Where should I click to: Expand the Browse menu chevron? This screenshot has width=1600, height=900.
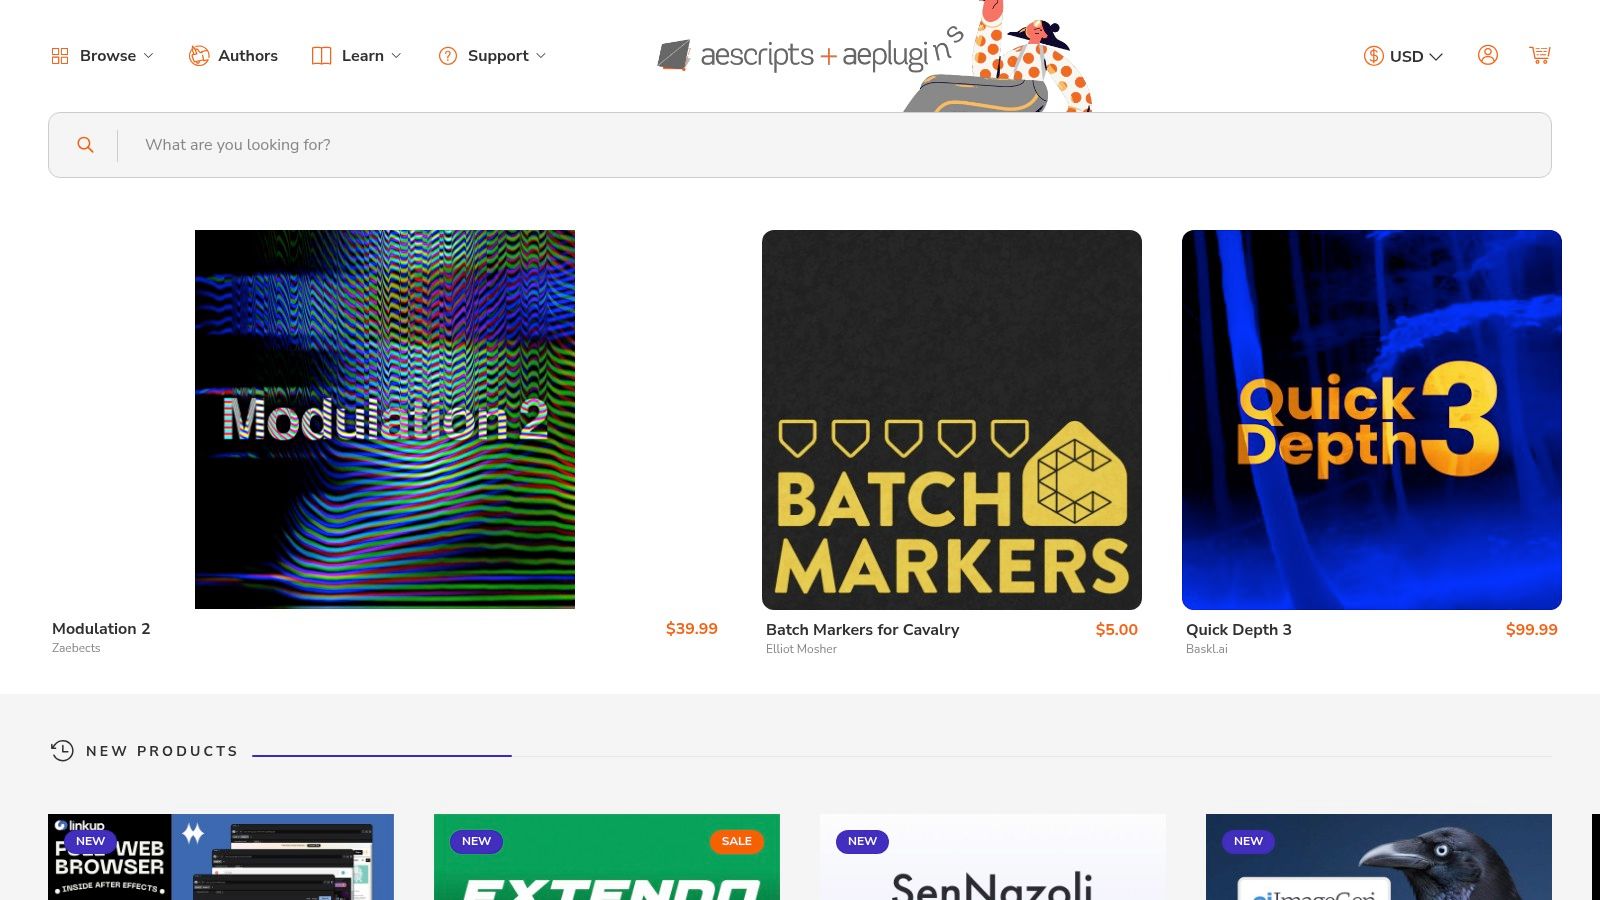pyautogui.click(x=149, y=56)
